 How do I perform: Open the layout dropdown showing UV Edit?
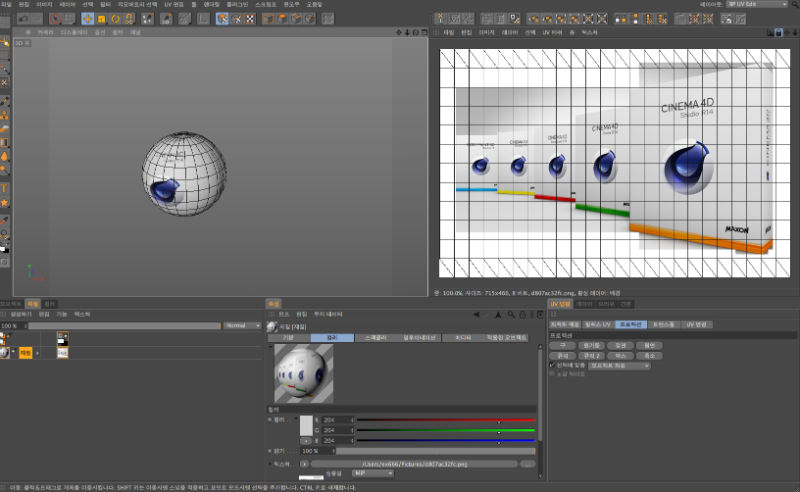757,4
